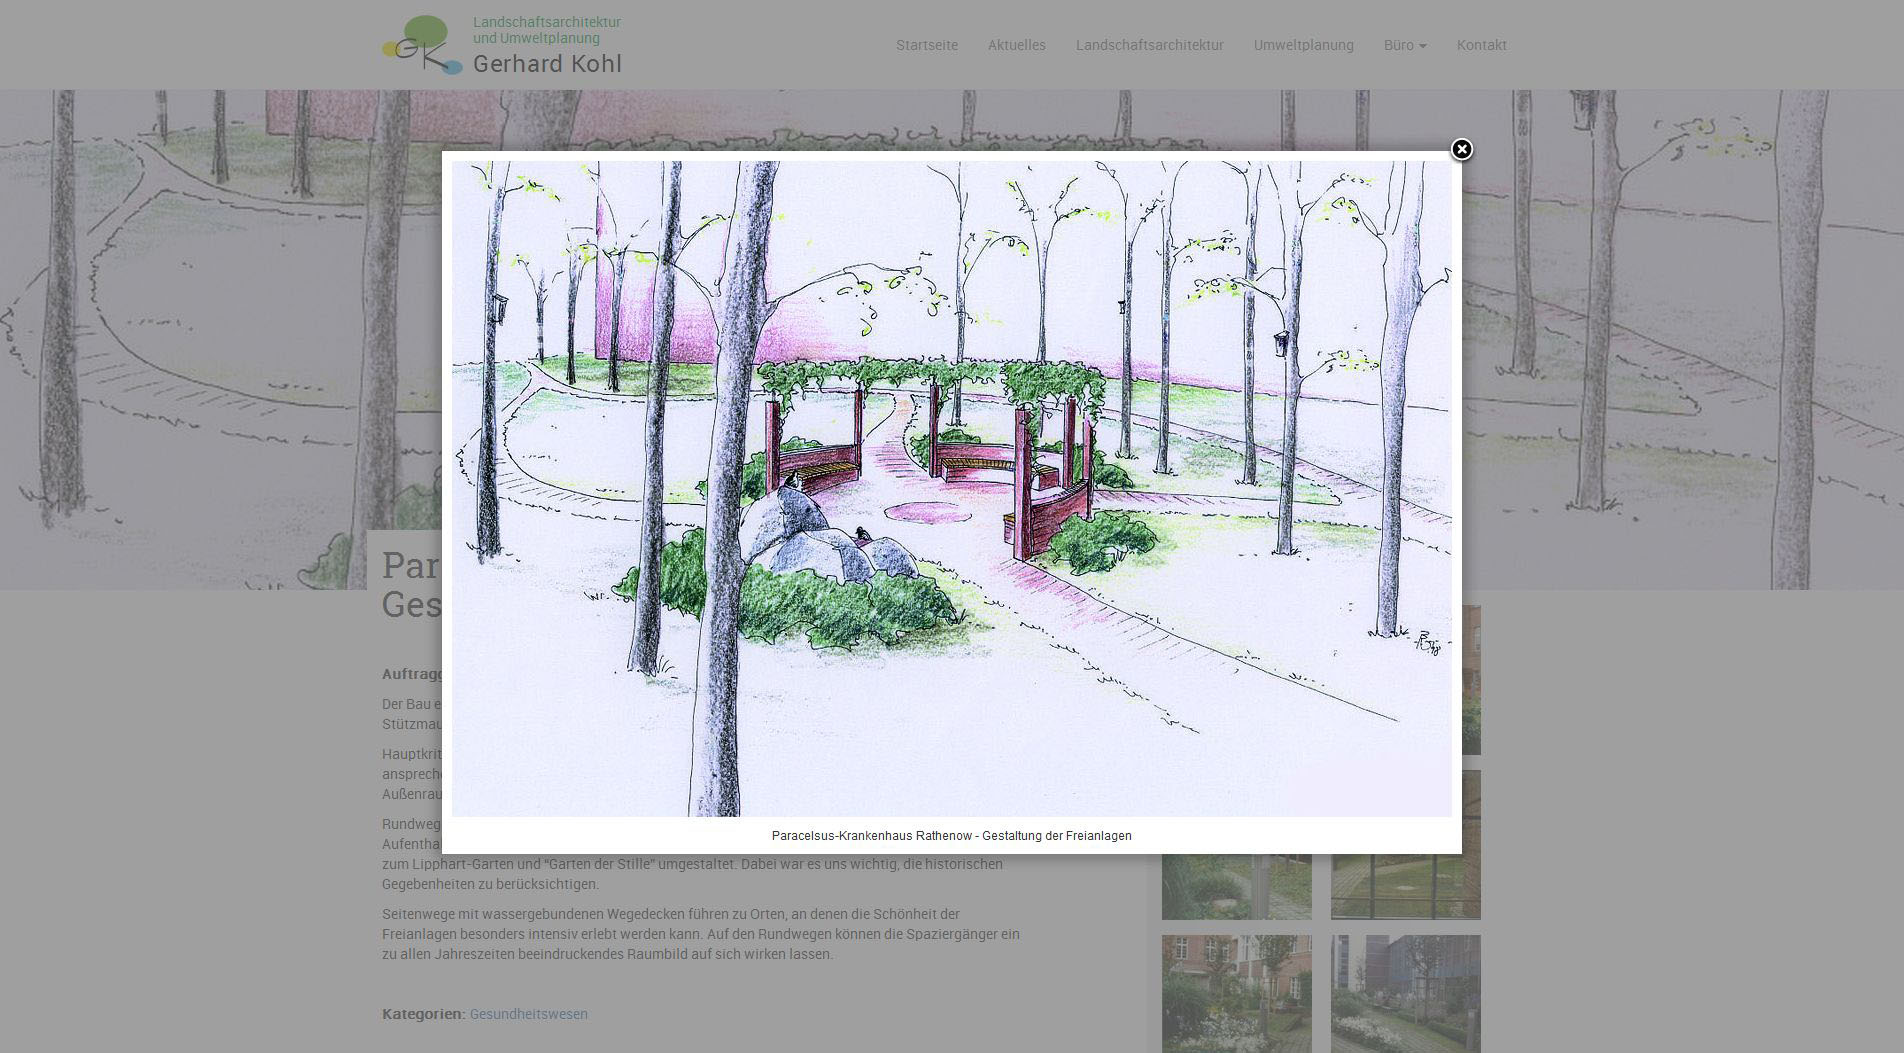
Task: Open the bottom-right paved path thumbnail
Action: click(1405, 993)
